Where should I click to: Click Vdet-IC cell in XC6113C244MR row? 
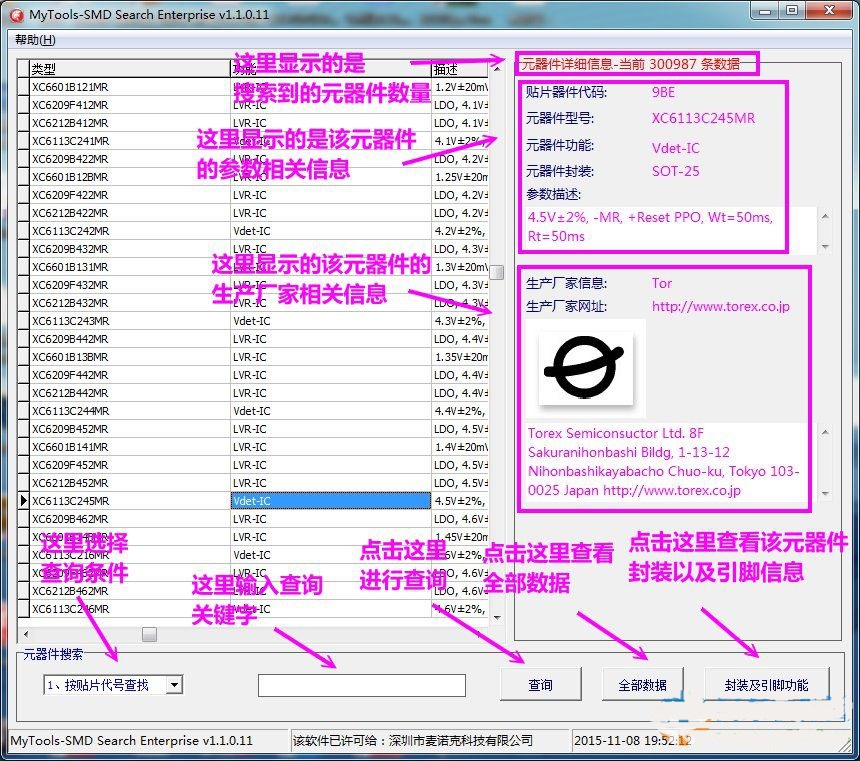(x=331, y=411)
